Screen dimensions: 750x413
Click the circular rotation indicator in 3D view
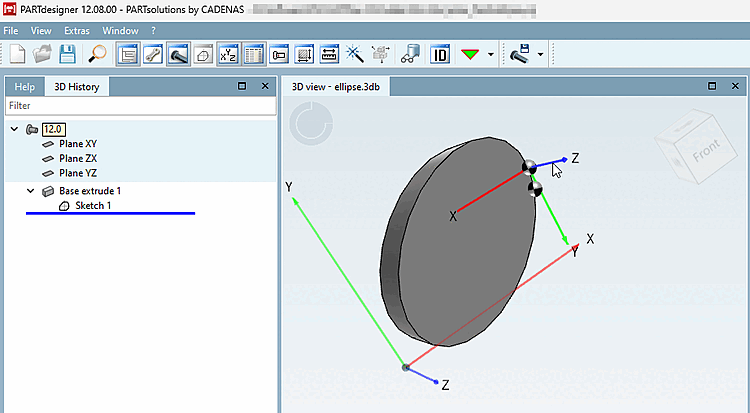[311, 123]
